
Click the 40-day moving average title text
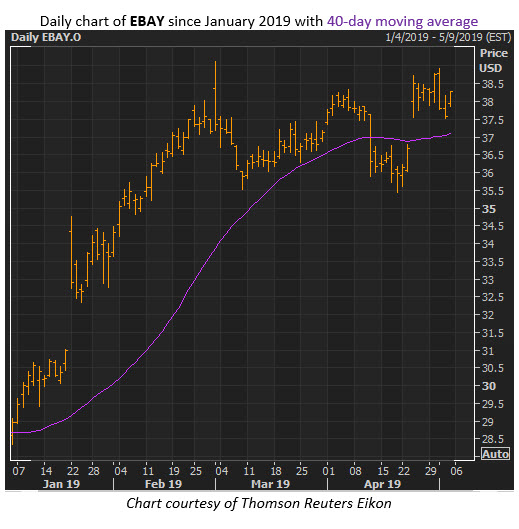click(x=402, y=21)
